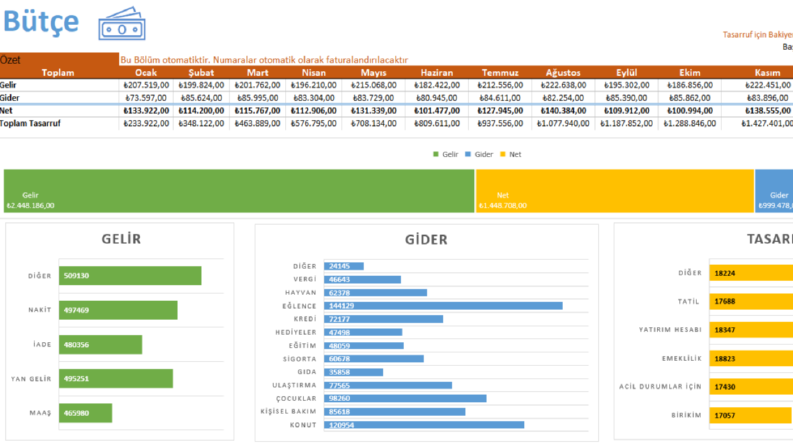The image size is (793, 446).
Task: Select the Eylül month header
Action: click(626, 73)
